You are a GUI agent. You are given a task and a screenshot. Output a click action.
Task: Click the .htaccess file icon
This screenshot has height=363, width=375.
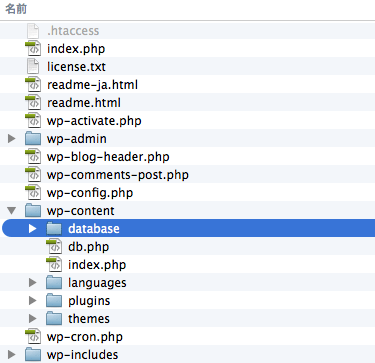point(33,31)
